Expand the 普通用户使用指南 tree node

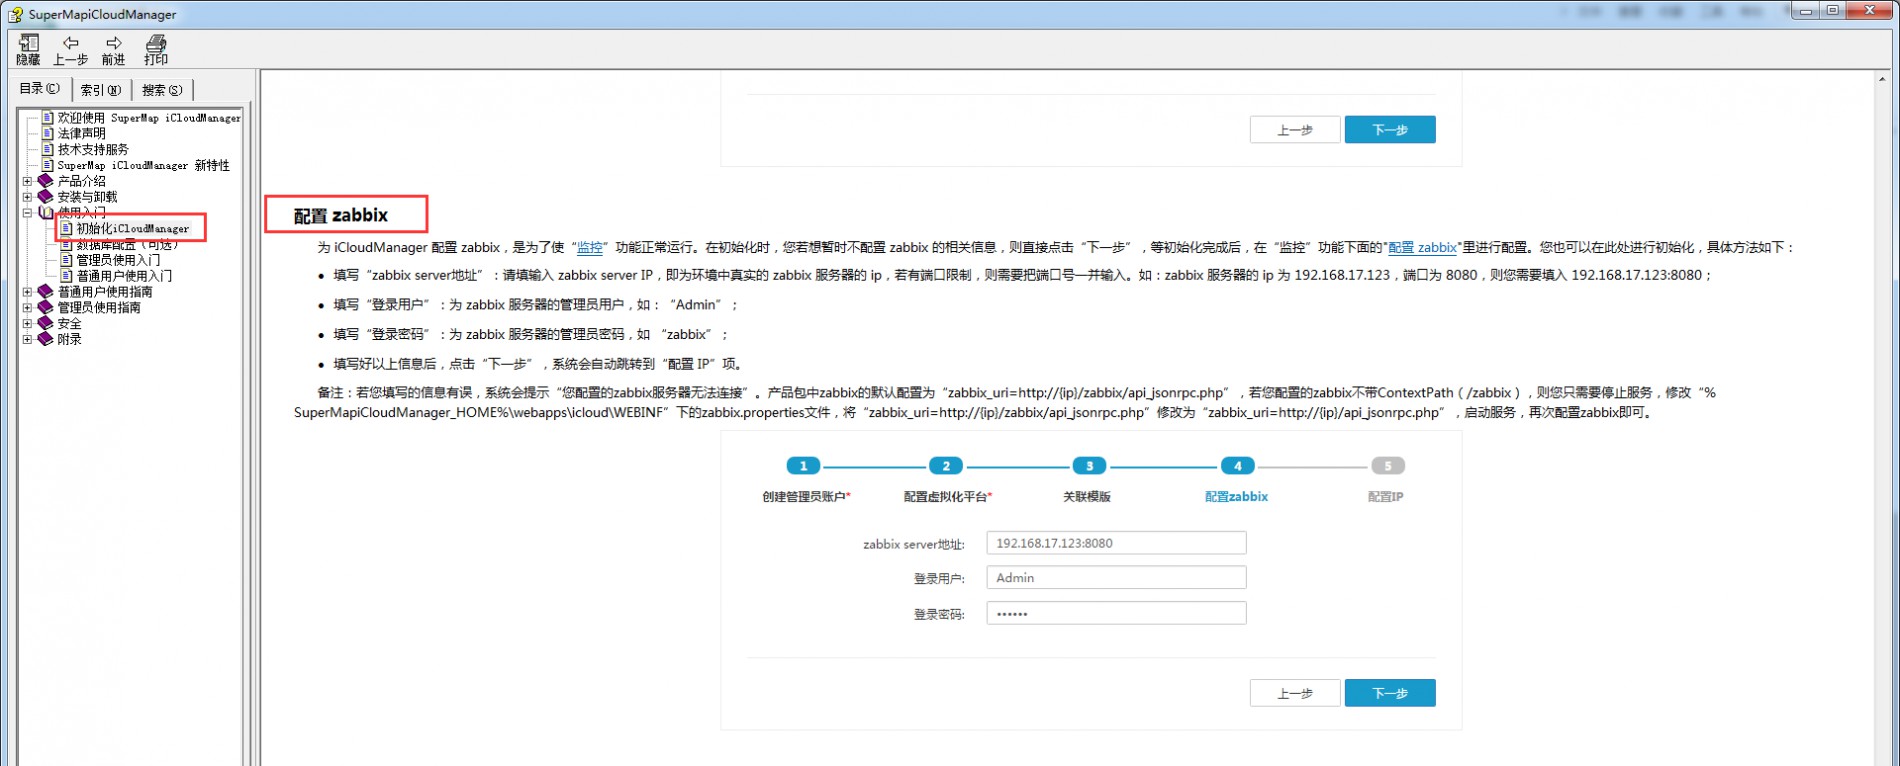28,292
